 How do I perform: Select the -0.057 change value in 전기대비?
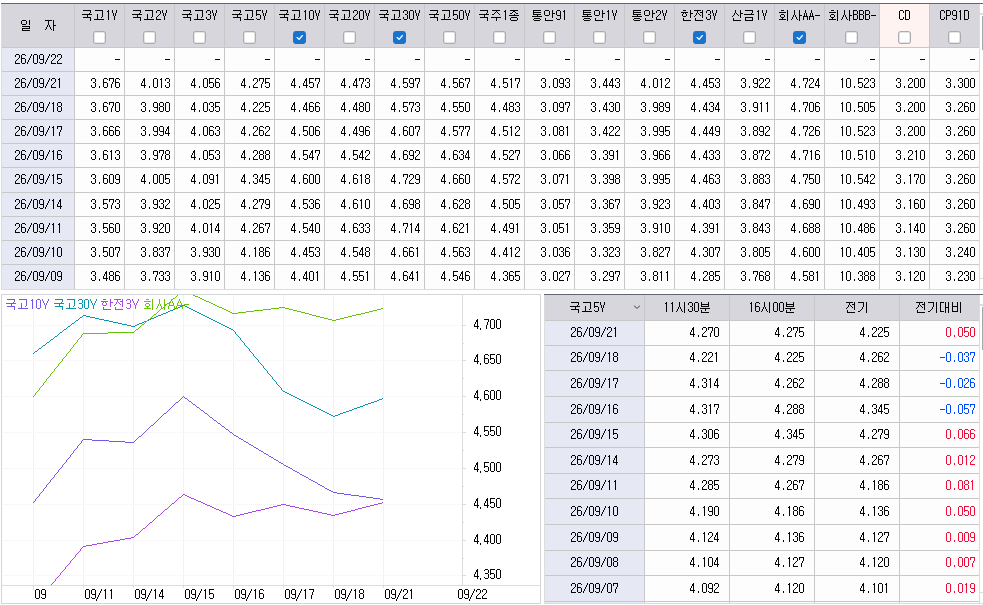(957, 409)
